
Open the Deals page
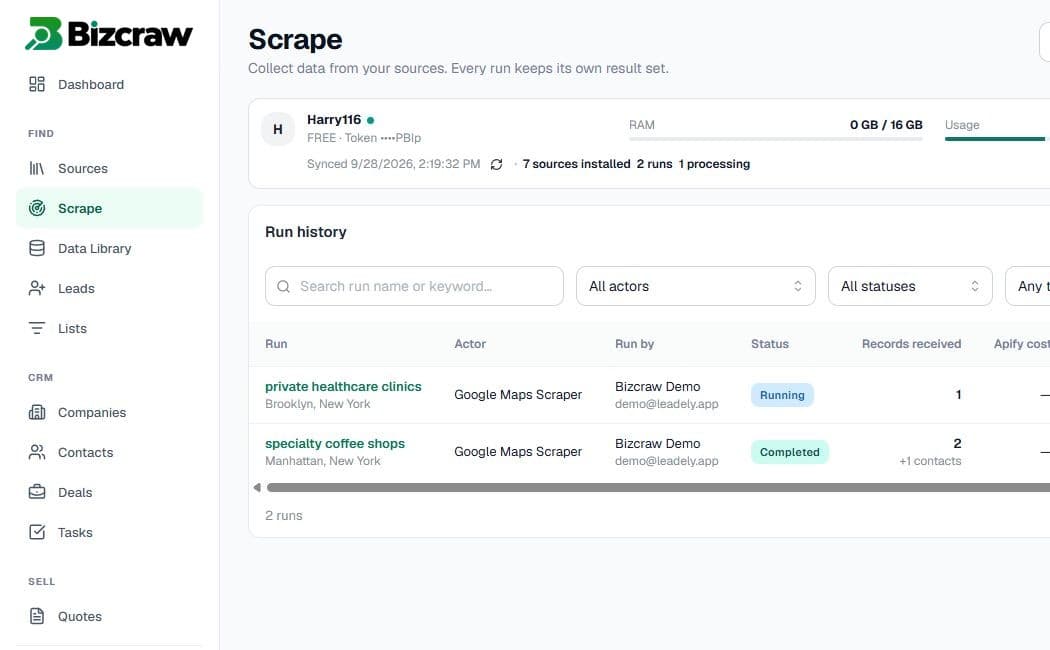(109, 492)
